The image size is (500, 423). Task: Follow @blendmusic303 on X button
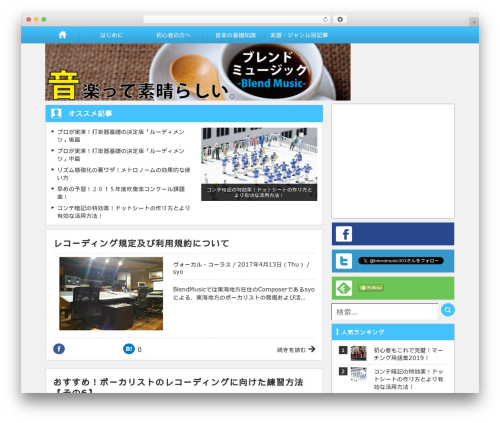tap(401, 261)
